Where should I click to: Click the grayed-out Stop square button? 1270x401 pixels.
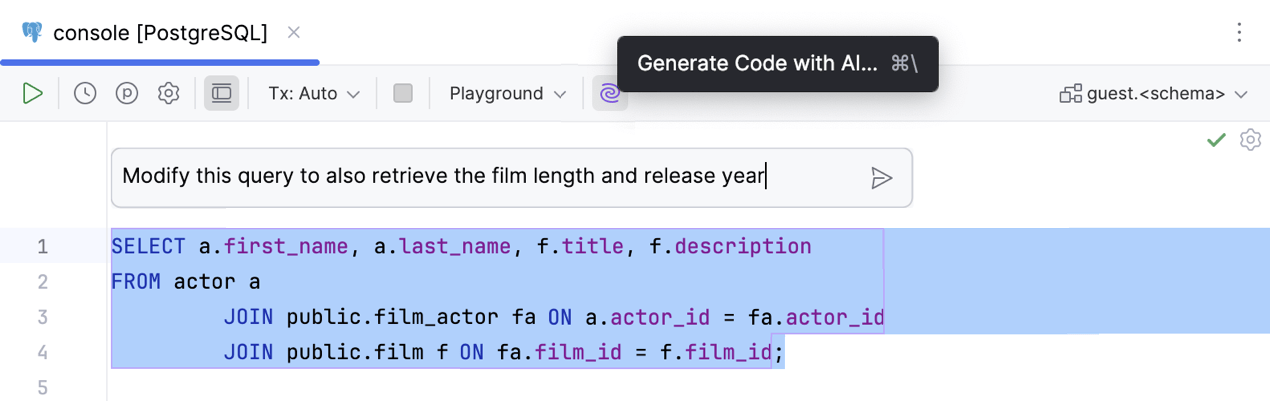403,94
